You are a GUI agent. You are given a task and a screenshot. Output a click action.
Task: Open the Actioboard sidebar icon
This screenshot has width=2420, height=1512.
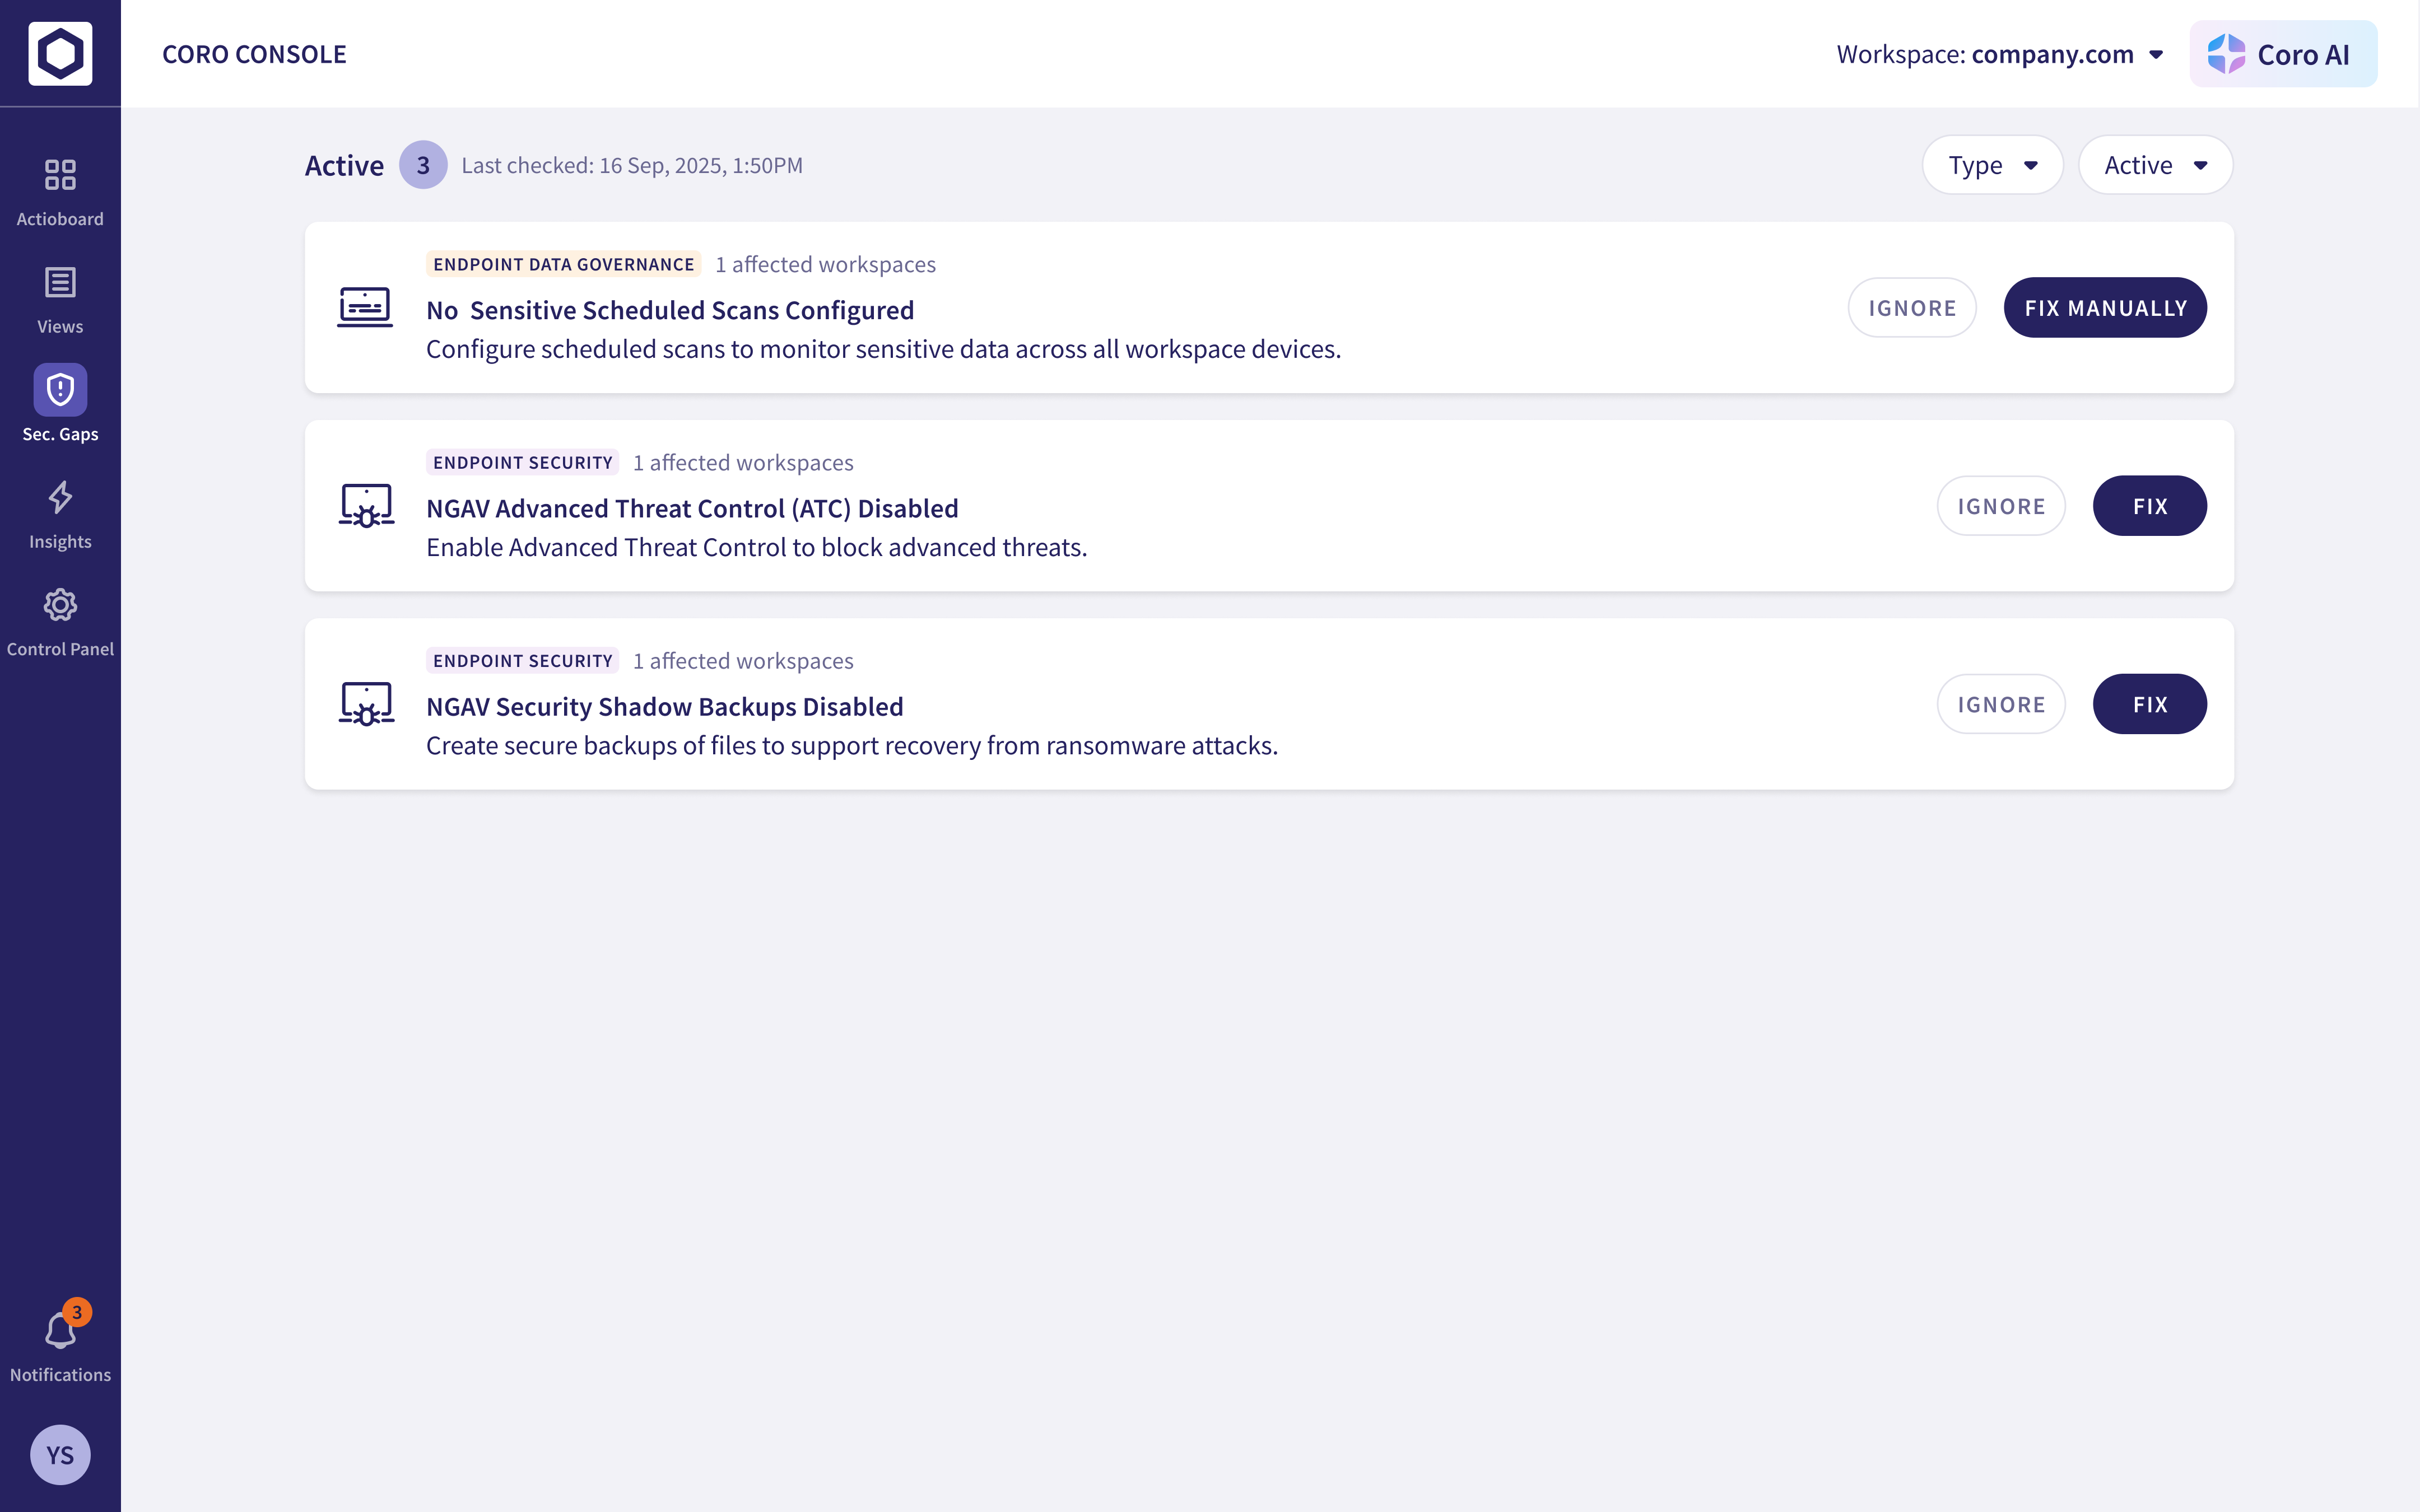[60, 175]
